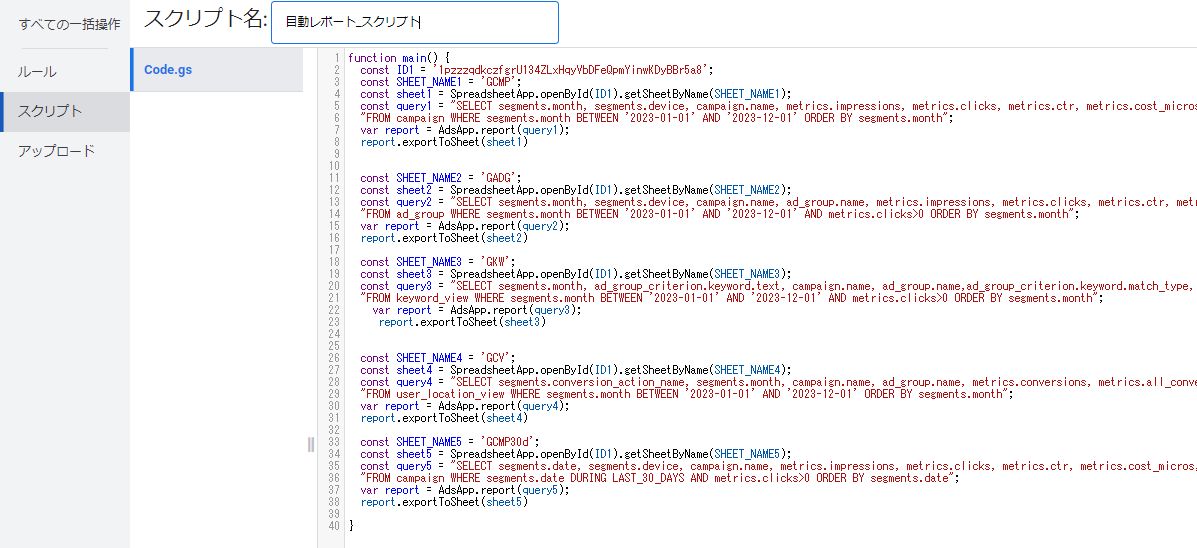Open the すべての一括操作 sidebar item
1197x548 pixels.
click(x=70, y=23)
